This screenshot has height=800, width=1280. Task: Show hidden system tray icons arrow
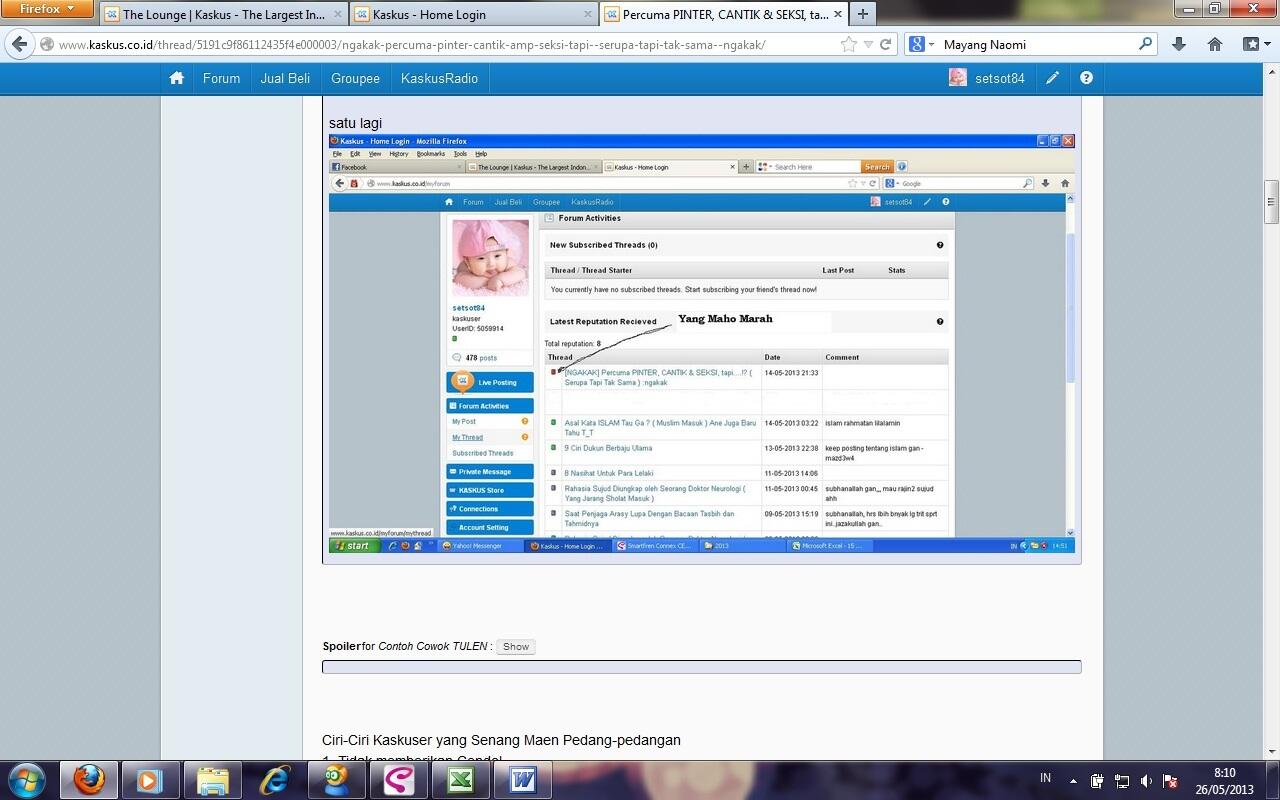pos(1073,780)
